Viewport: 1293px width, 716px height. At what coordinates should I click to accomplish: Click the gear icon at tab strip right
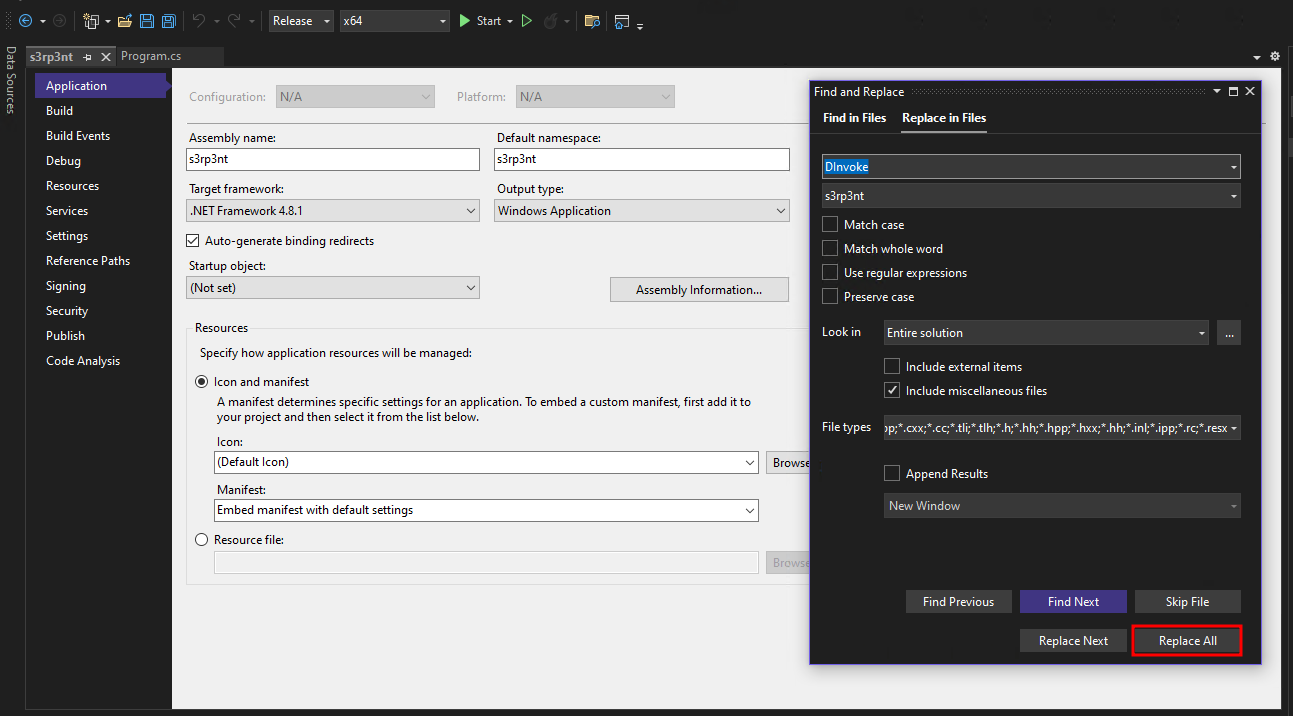coord(1275,57)
